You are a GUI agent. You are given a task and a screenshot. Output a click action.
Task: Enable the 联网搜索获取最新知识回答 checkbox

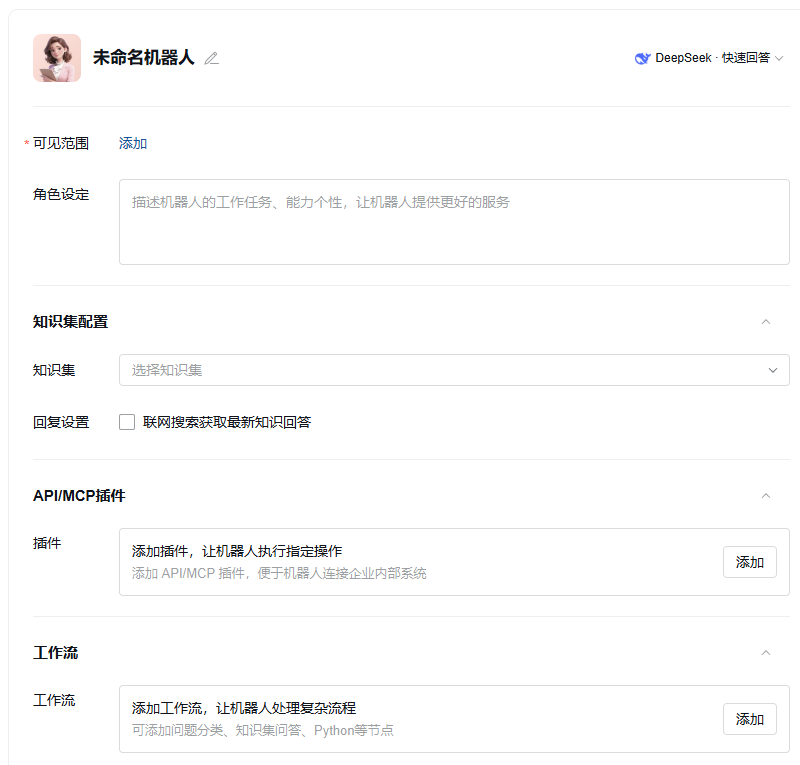(127, 422)
